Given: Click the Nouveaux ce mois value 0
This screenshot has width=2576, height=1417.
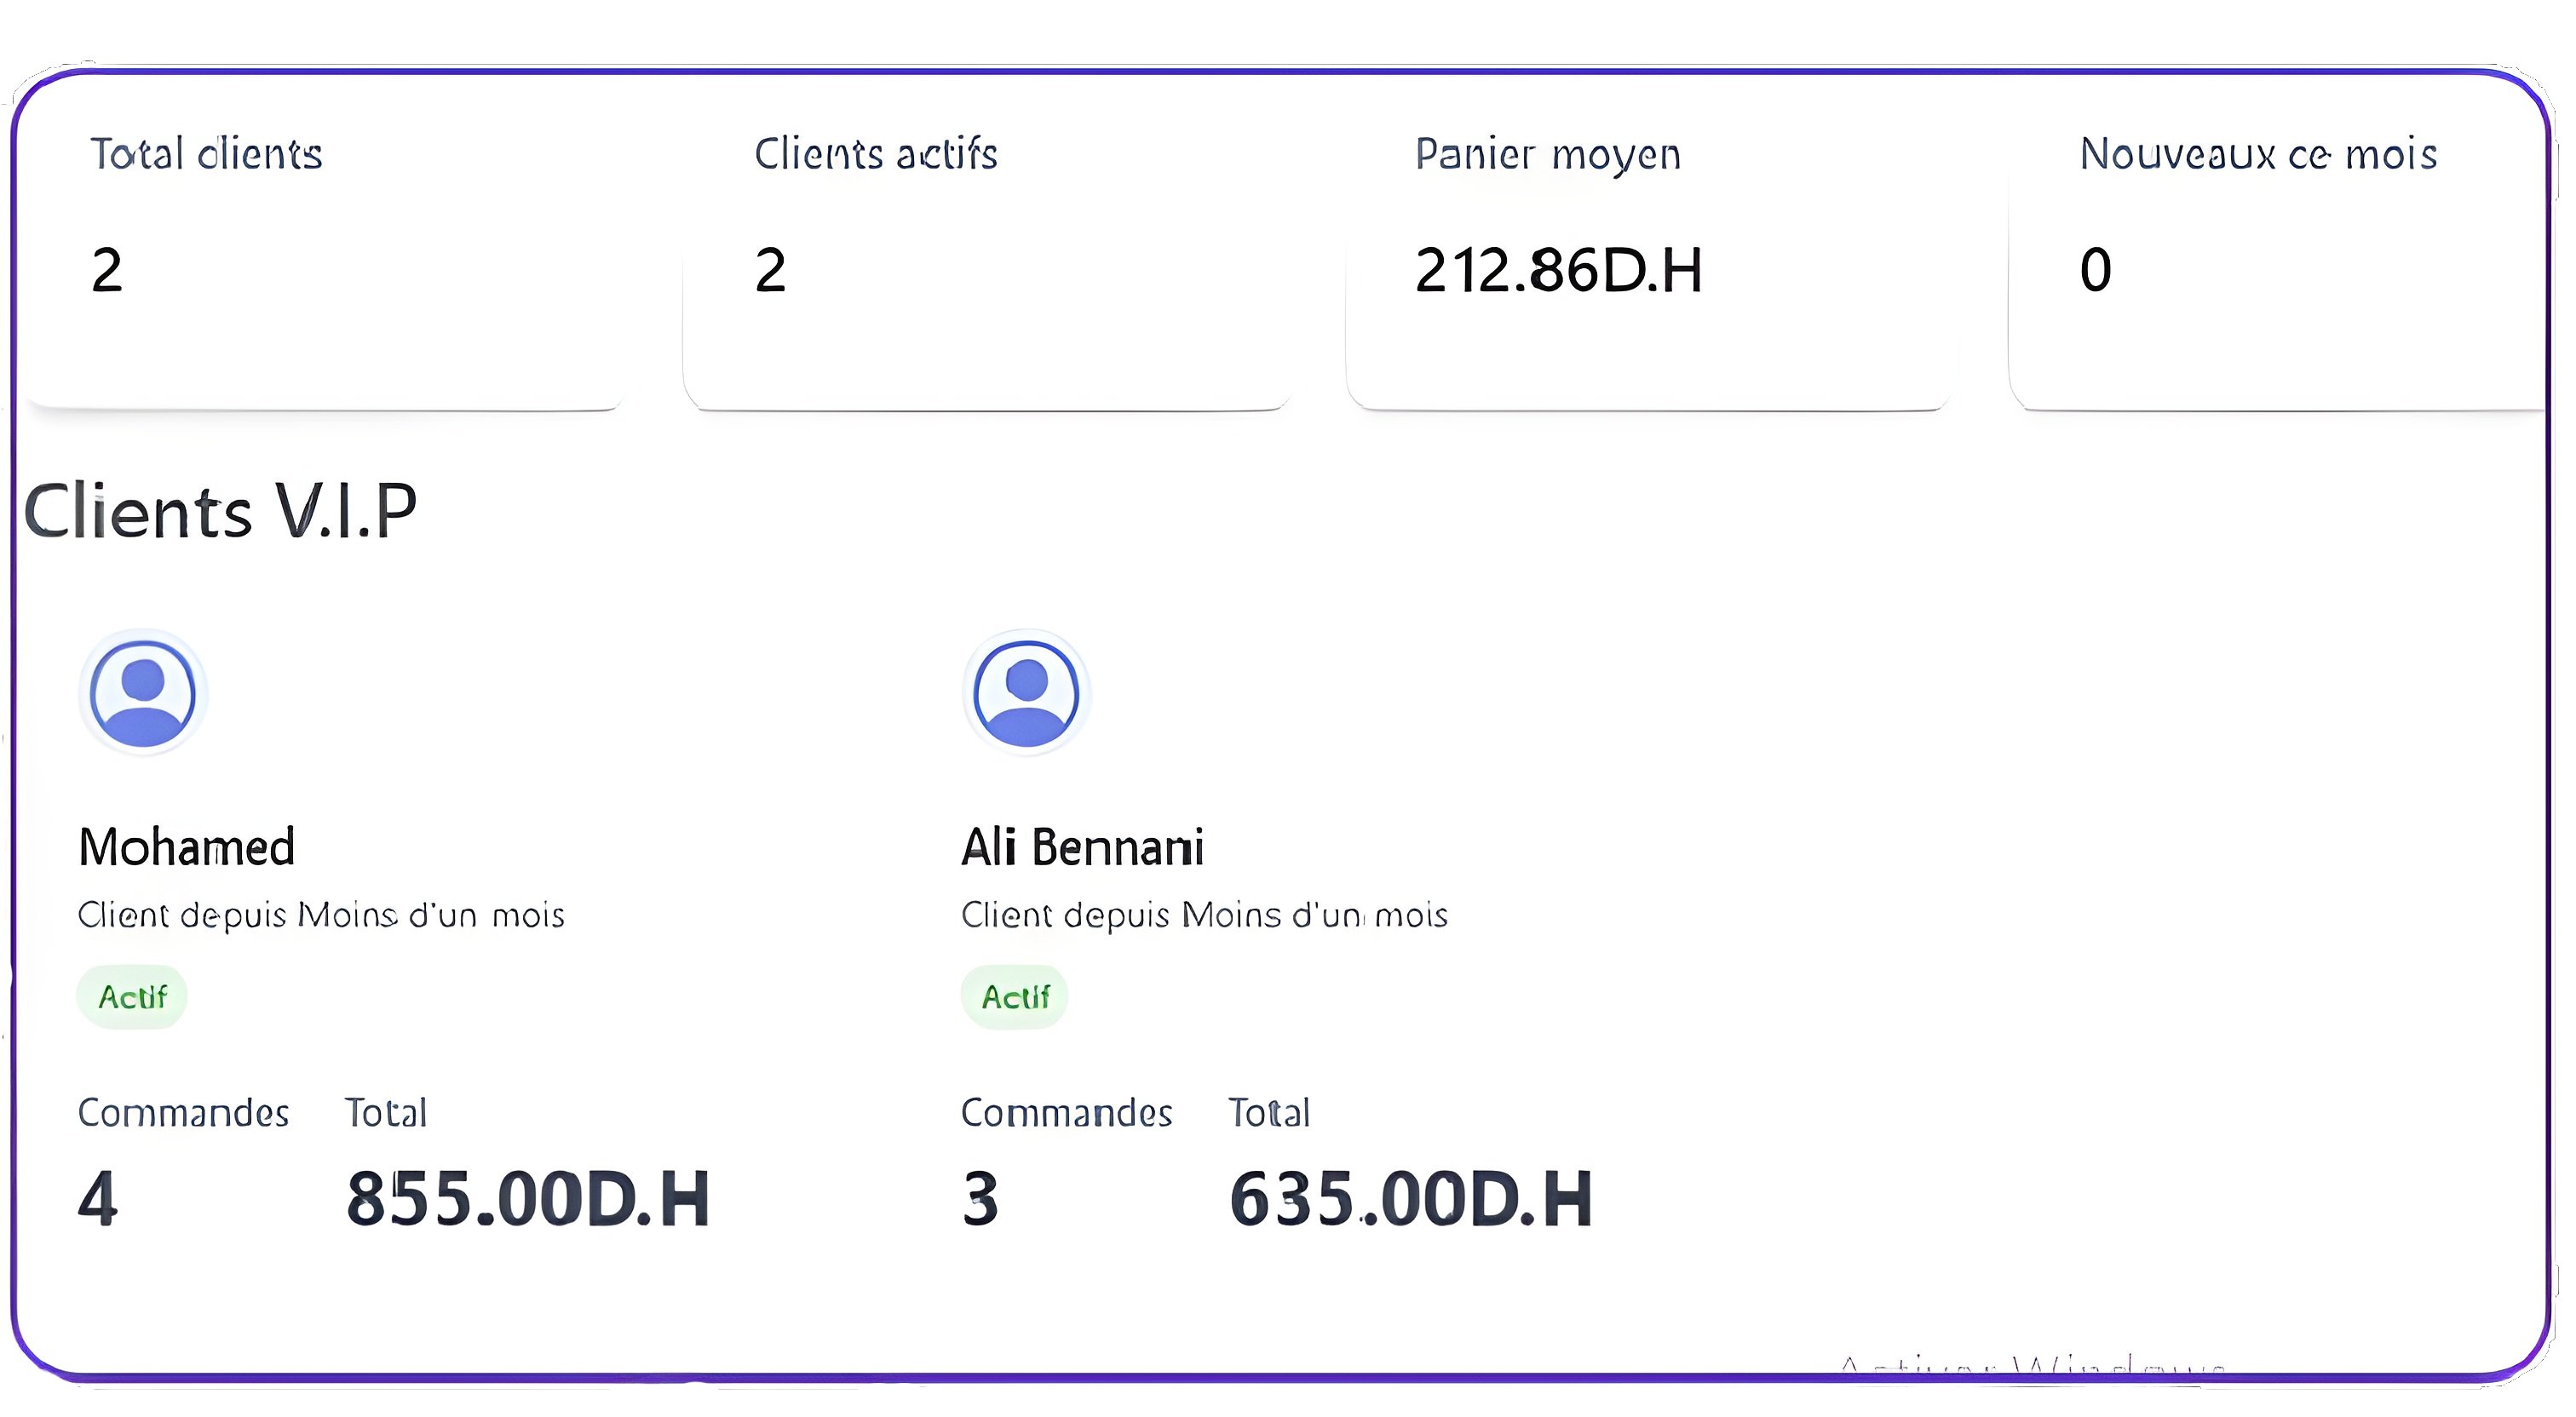Looking at the screenshot, I should [x=2095, y=270].
